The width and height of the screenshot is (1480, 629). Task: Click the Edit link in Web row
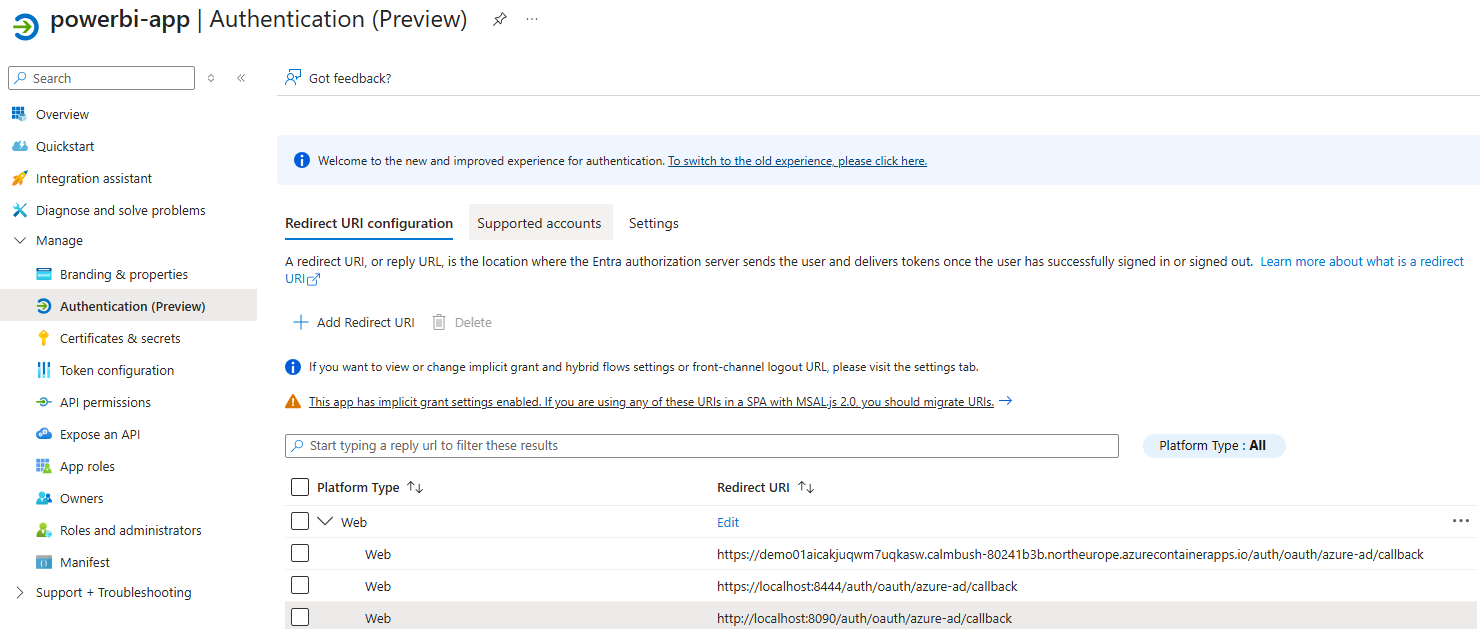tap(728, 522)
